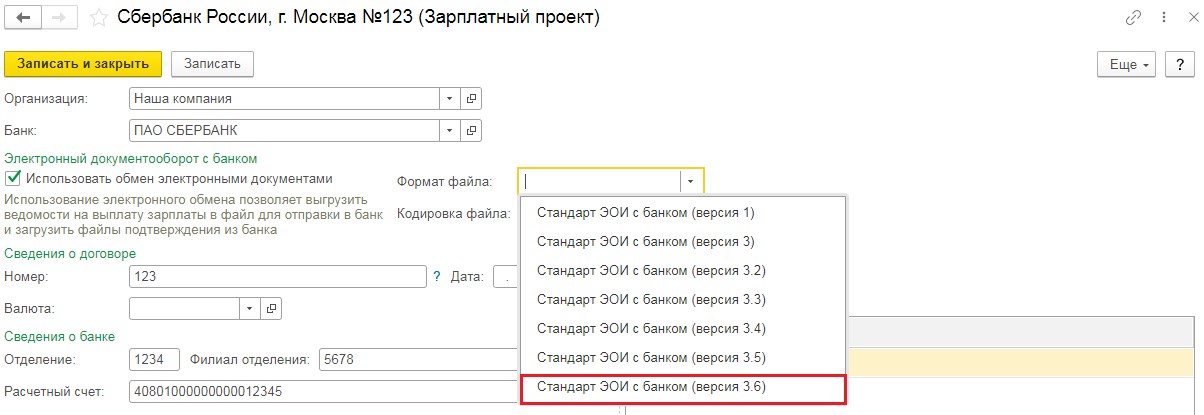Open the More (Еще) actions button
This screenshot has width=1204, height=415.
coord(1127,64)
